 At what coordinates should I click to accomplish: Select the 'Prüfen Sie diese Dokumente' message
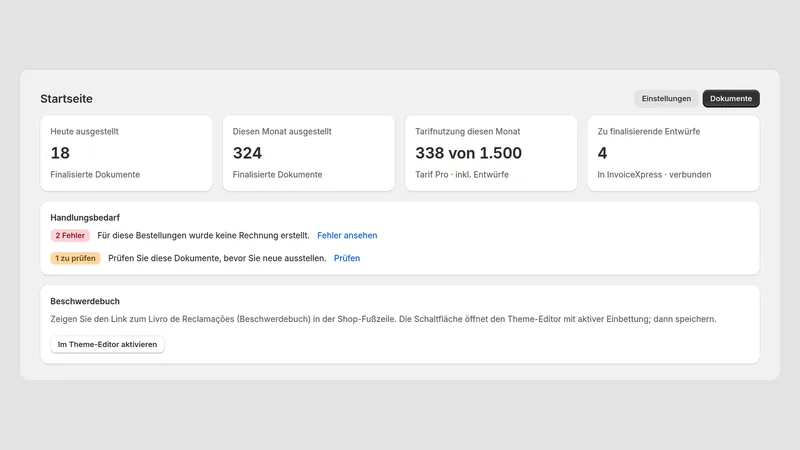(x=217, y=258)
